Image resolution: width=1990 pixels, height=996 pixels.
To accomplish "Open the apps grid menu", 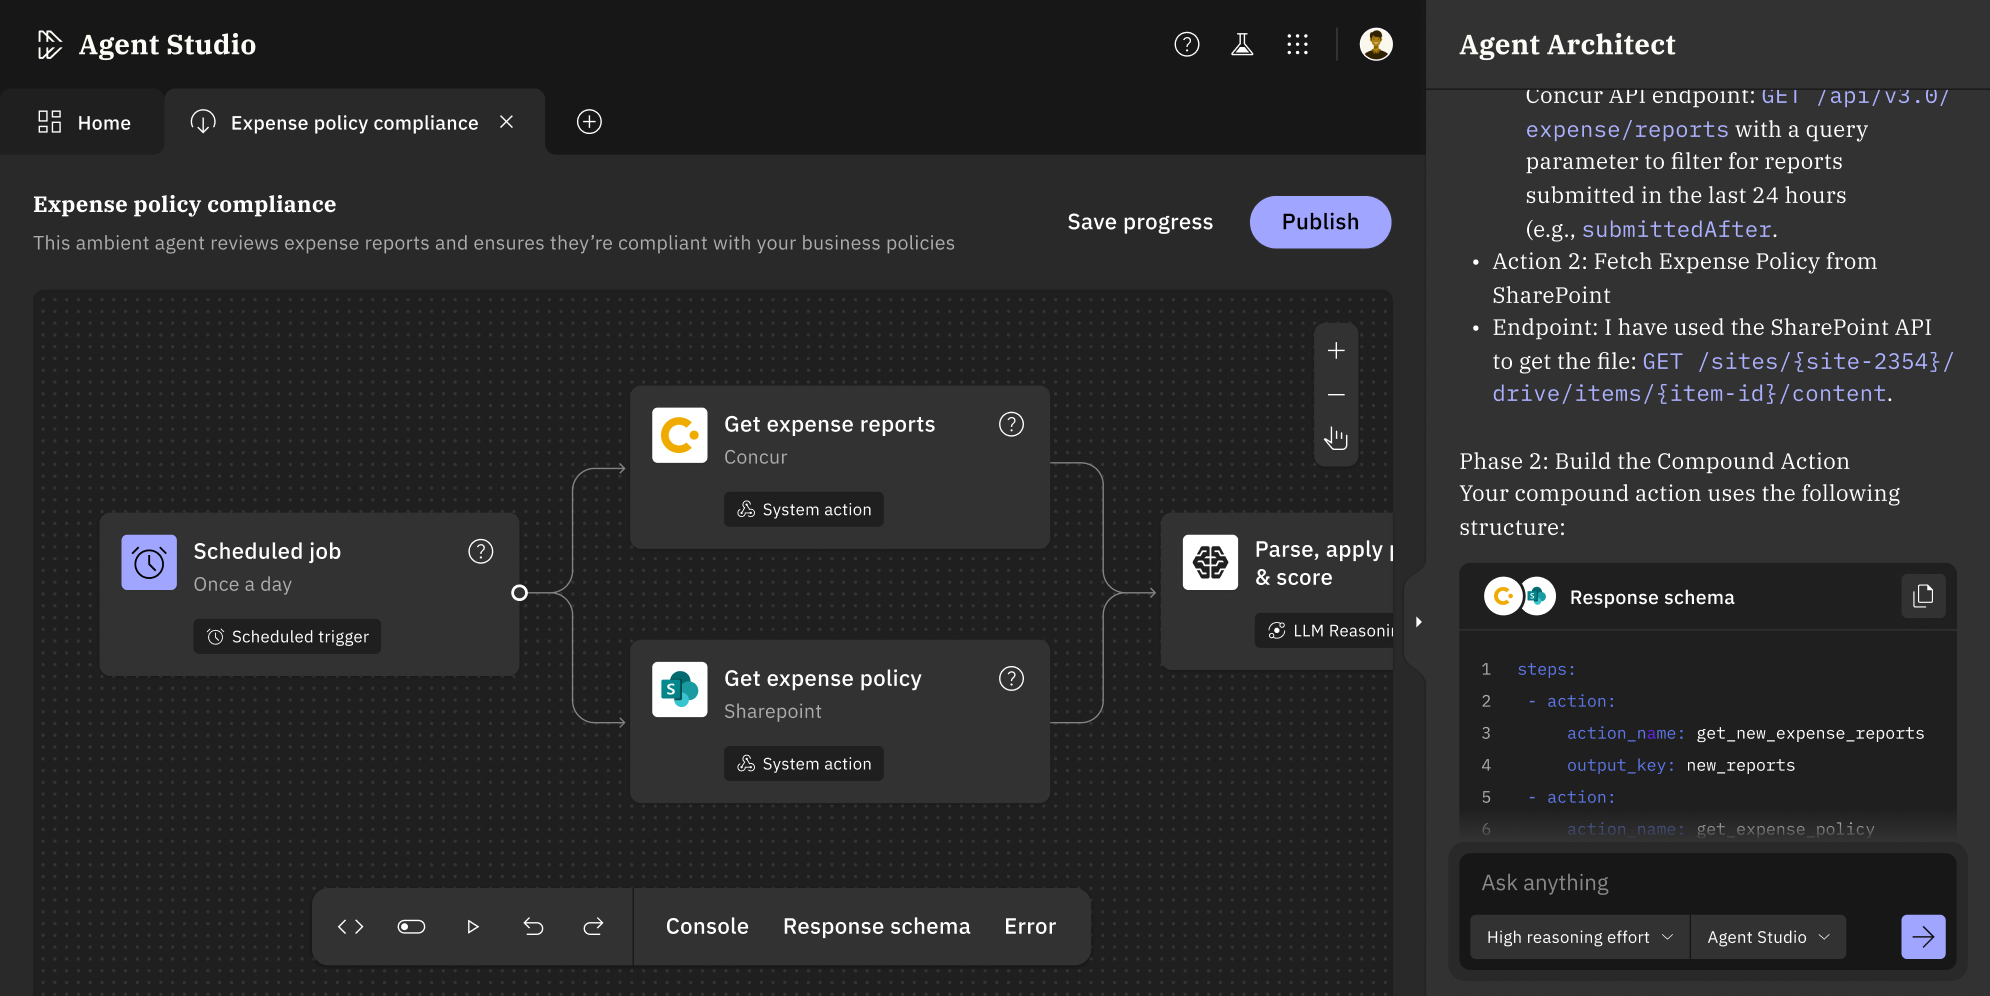I will point(1297,44).
